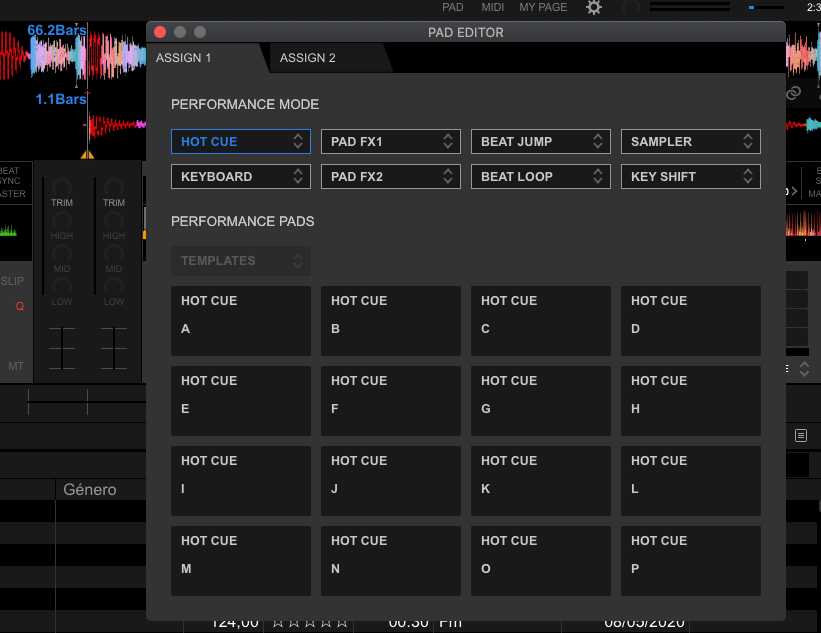Open the BEAT LOOP performance mode dropdown
The width and height of the screenshot is (821, 633).
point(541,176)
